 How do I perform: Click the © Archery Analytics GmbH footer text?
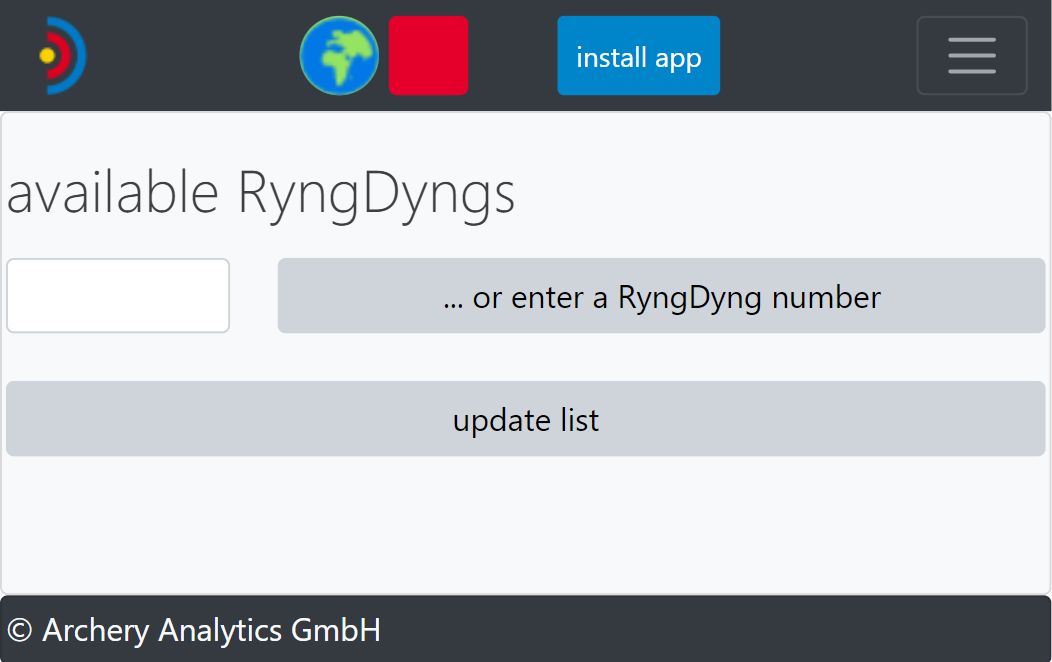click(x=194, y=630)
